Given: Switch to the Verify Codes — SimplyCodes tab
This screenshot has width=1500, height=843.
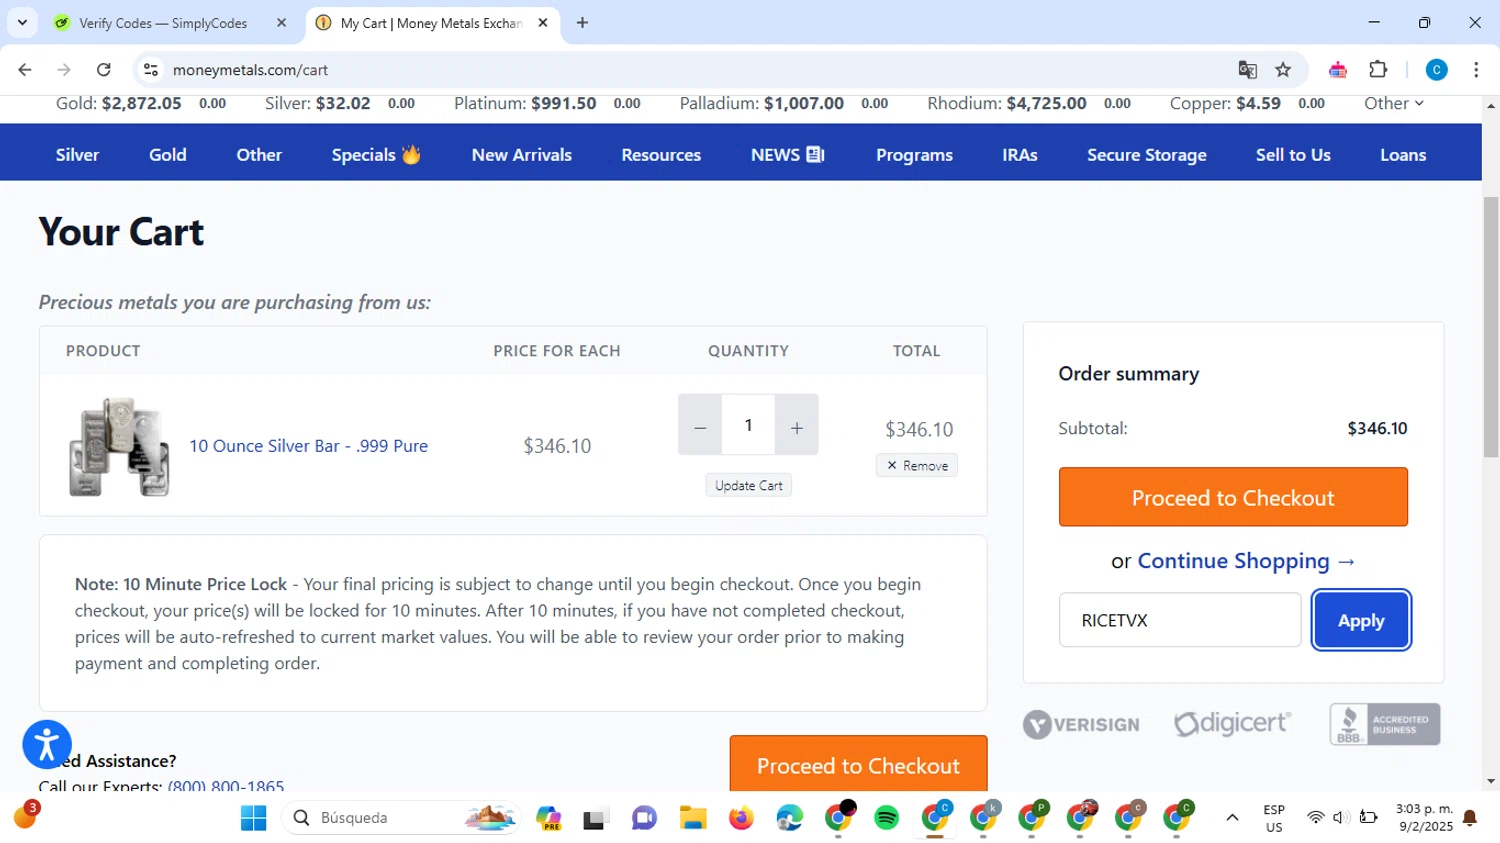Looking at the screenshot, I should pos(163,23).
